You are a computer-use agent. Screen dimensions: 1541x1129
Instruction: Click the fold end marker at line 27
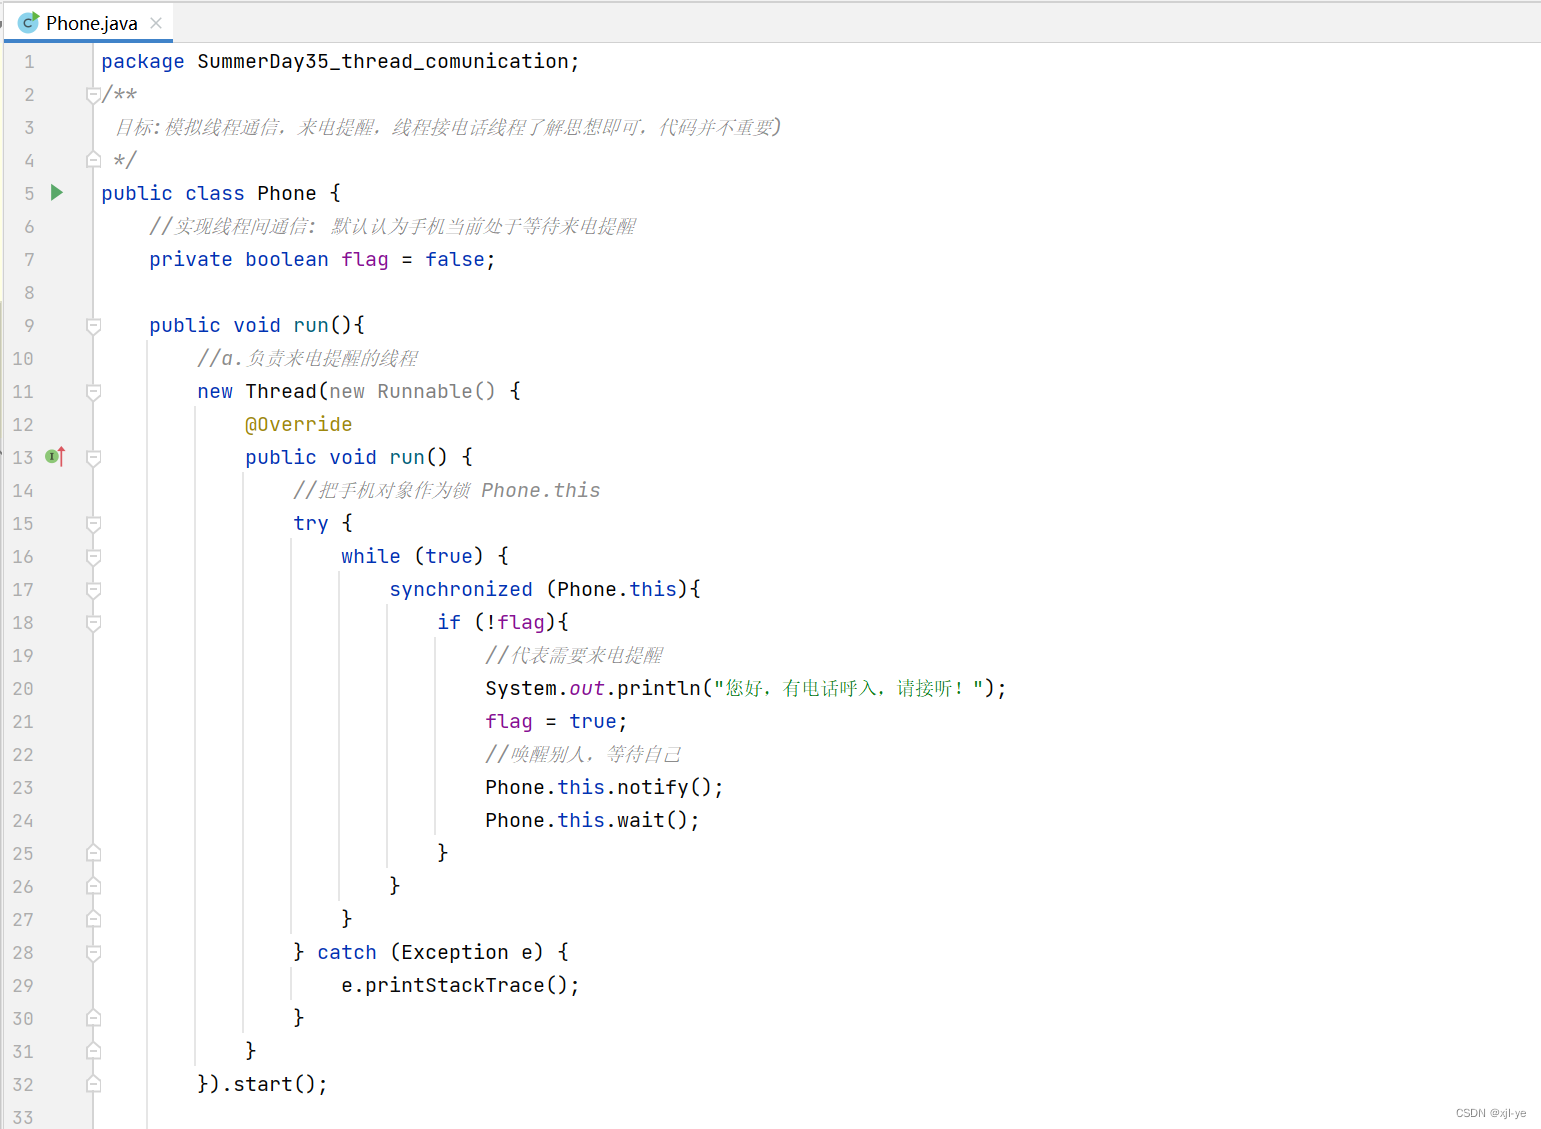tap(93, 919)
